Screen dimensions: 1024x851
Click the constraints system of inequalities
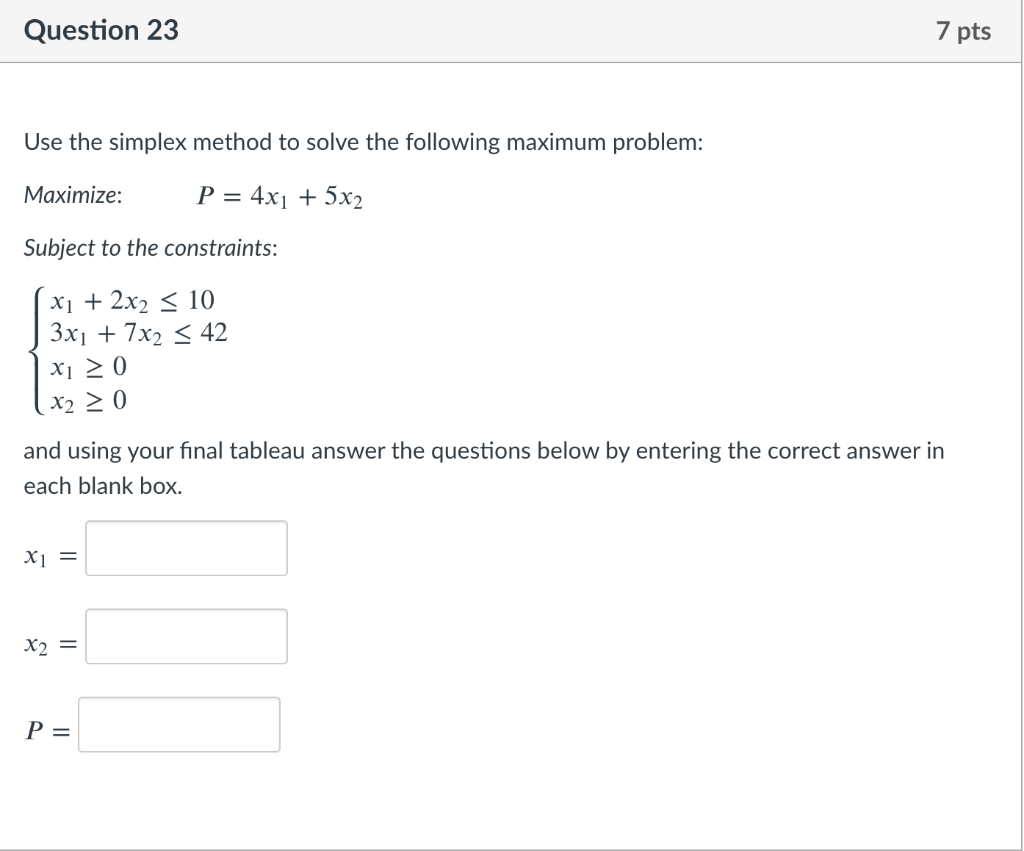click(130, 348)
